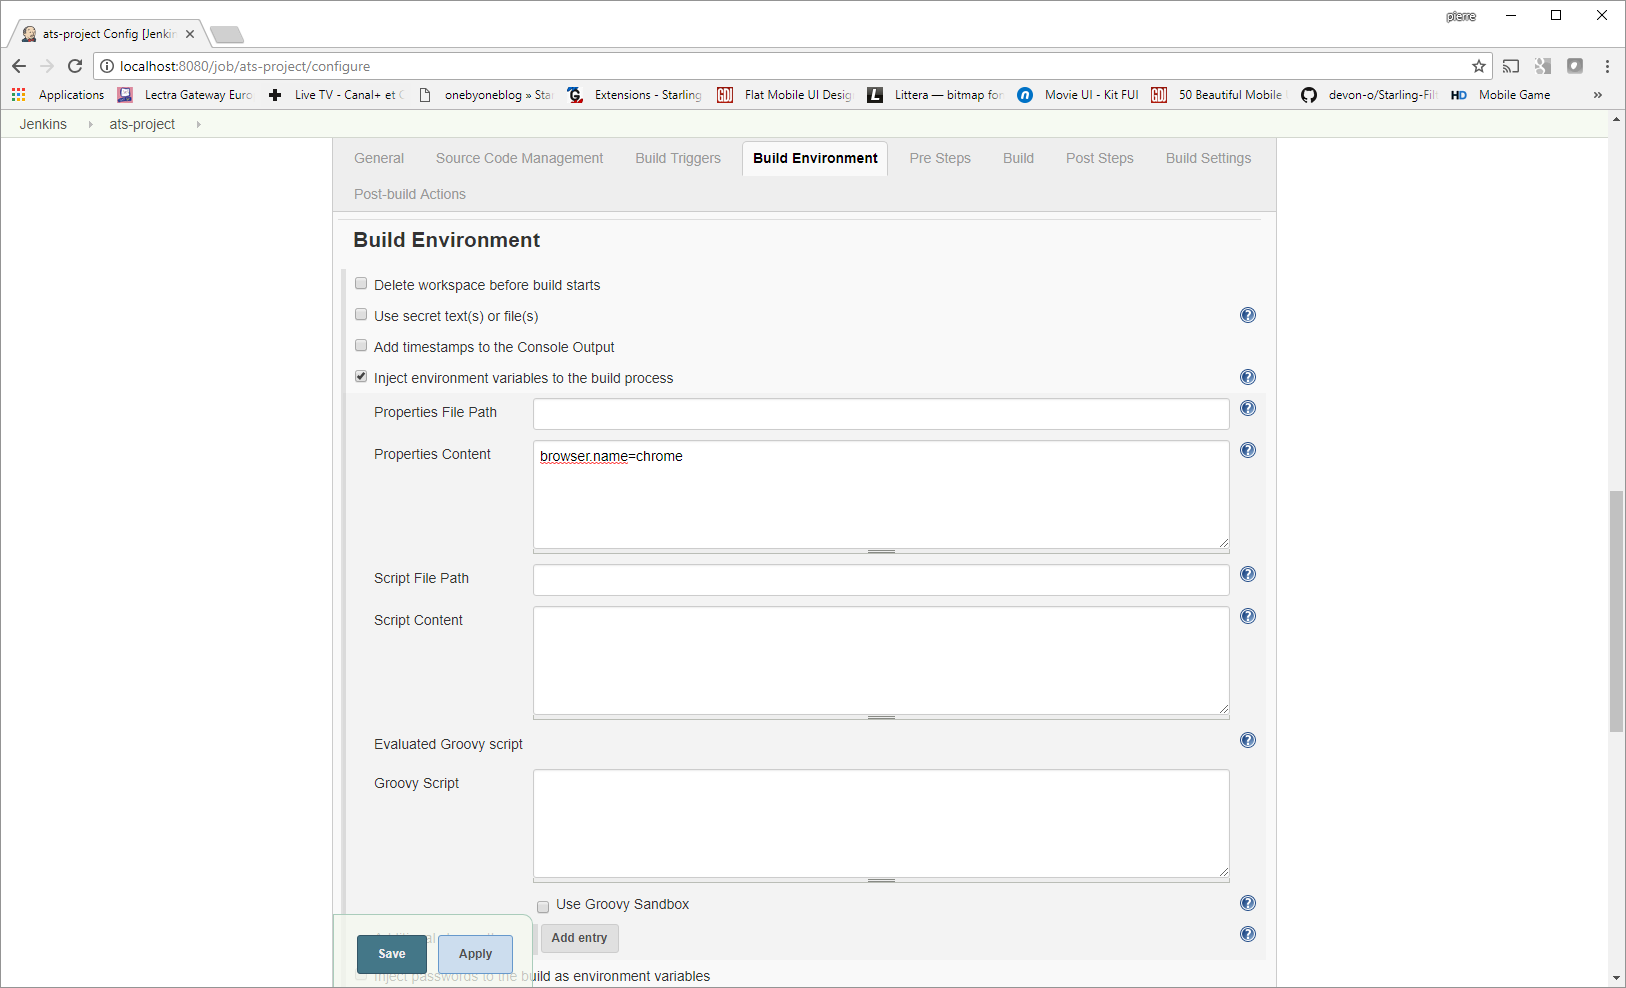Image resolution: width=1626 pixels, height=988 pixels.
Task: Toggle Use Groovy Sandbox checkbox
Action: [x=543, y=907]
